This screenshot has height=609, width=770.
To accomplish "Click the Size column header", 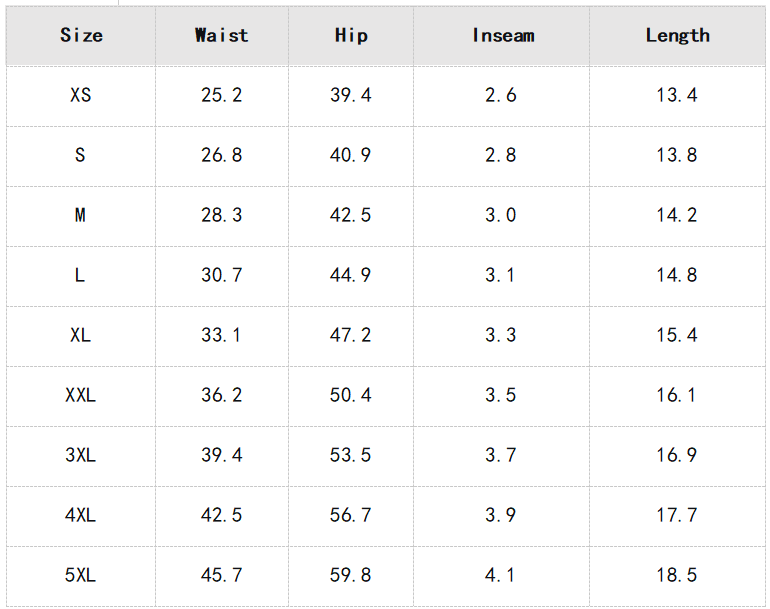I will point(81,35).
